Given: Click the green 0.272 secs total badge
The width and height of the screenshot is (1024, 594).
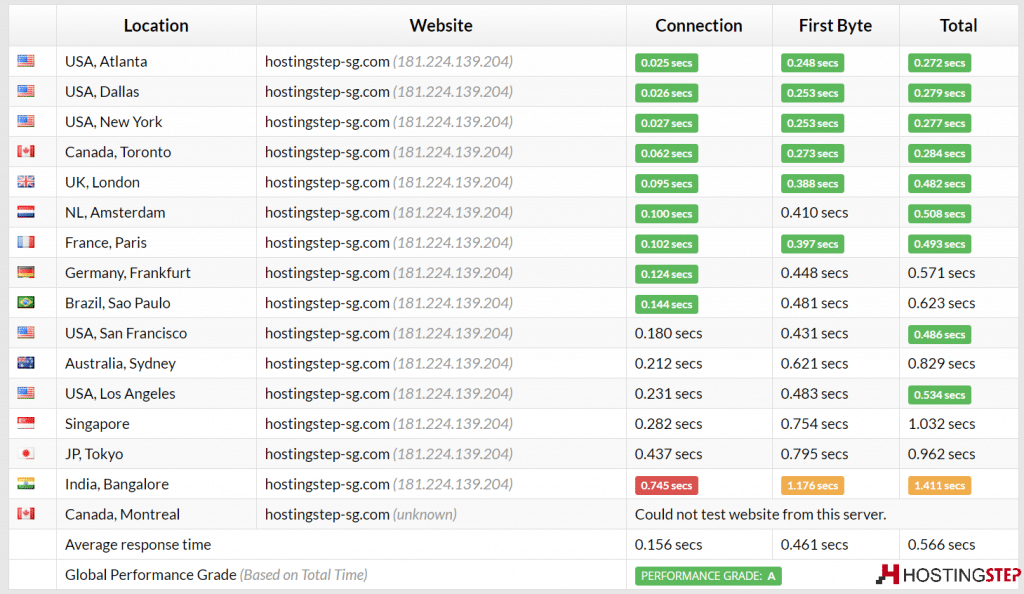Looking at the screenshot, I should pyautogui.click(x=939, y=63).
